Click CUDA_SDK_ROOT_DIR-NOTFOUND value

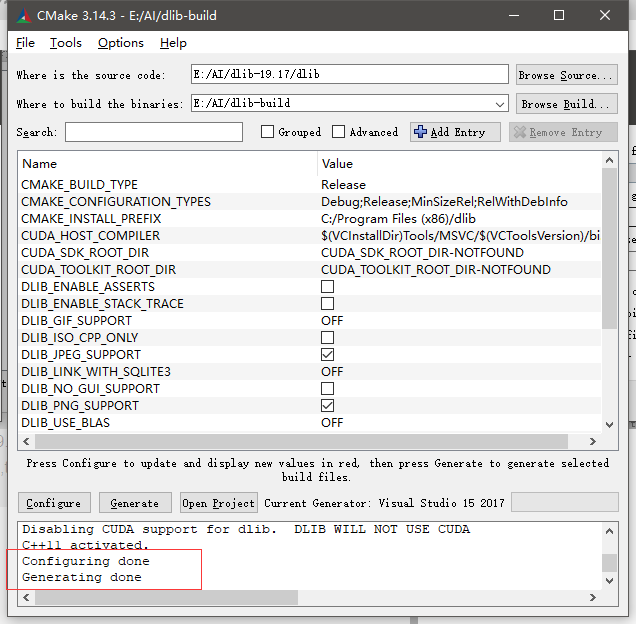coord(422,253)
